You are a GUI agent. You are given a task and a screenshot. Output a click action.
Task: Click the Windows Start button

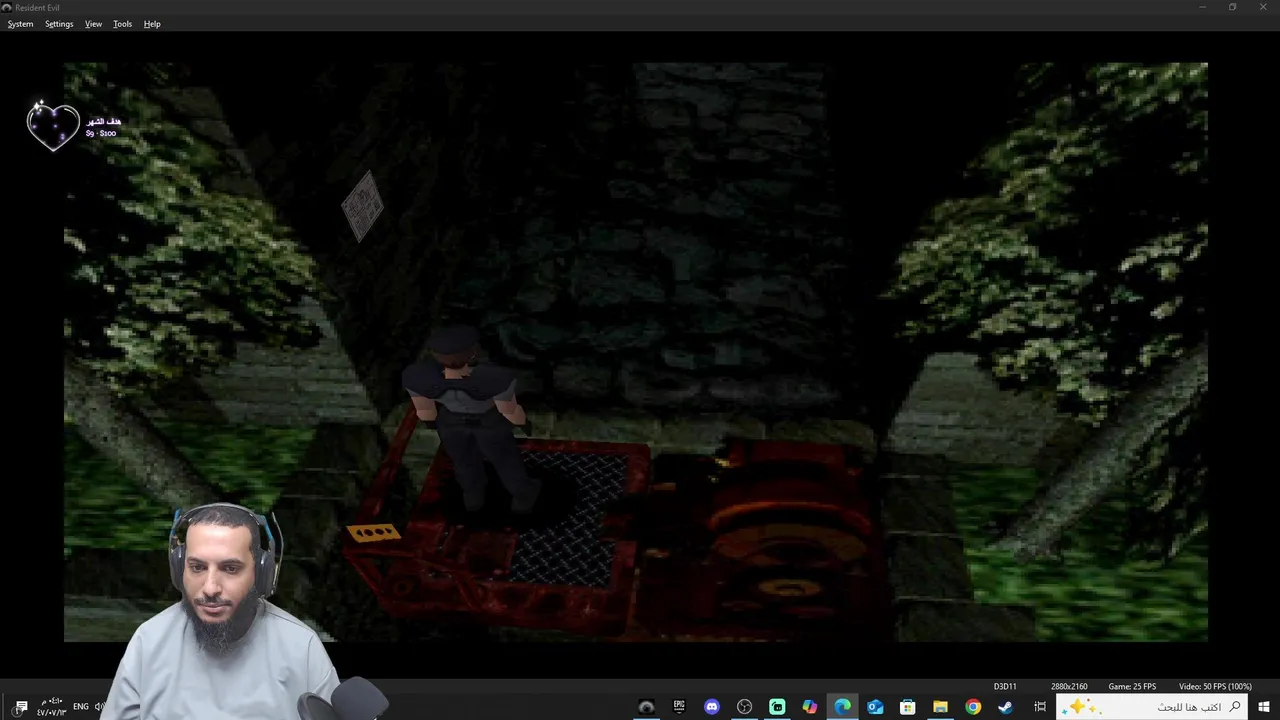(1265, 707)
